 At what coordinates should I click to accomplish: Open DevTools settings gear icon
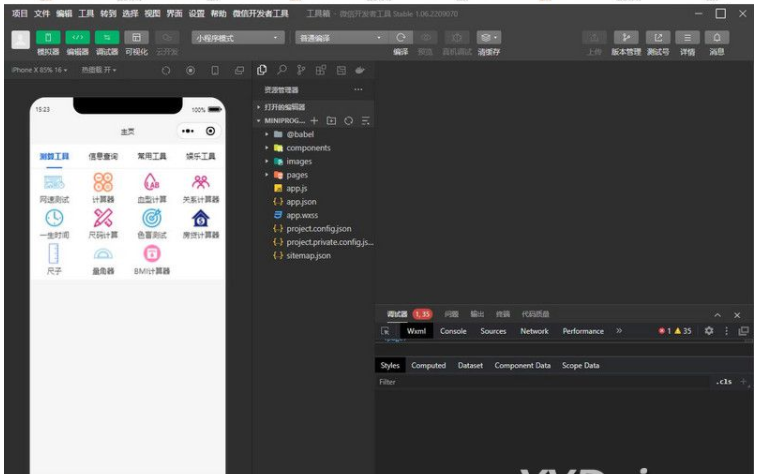click(x=709, y=331)
